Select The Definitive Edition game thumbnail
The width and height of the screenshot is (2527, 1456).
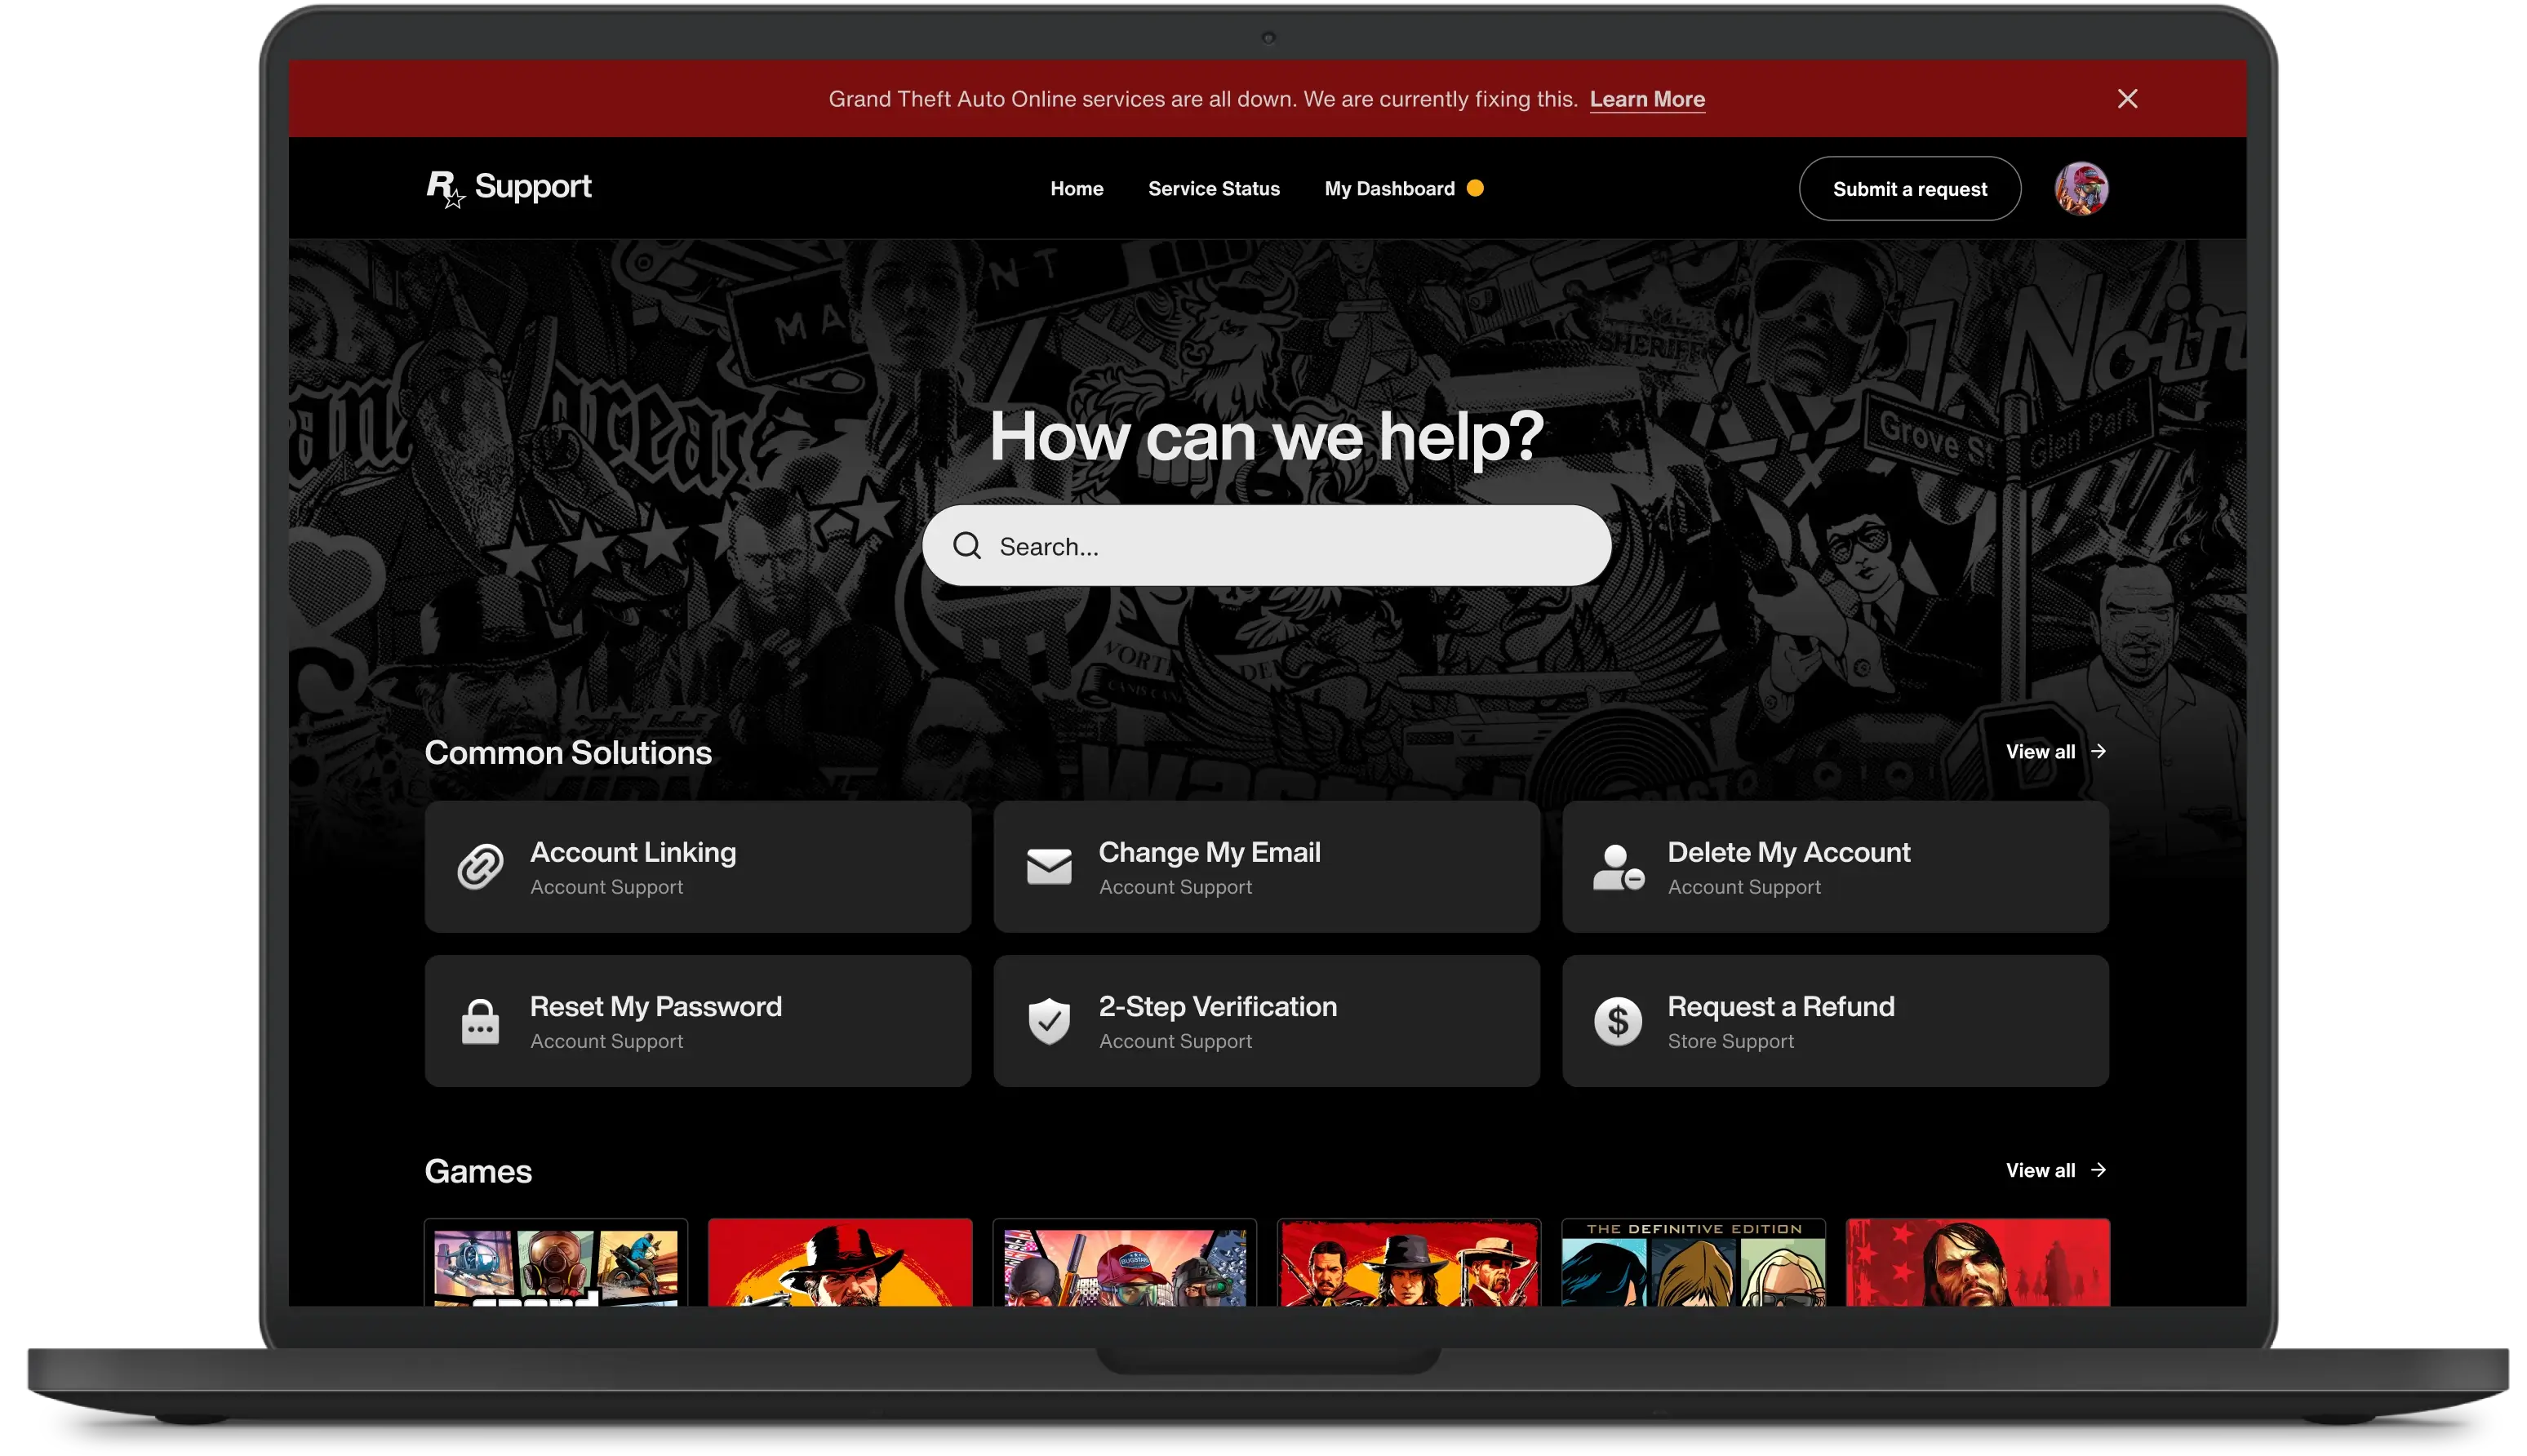click(x=1693, y=1263)
